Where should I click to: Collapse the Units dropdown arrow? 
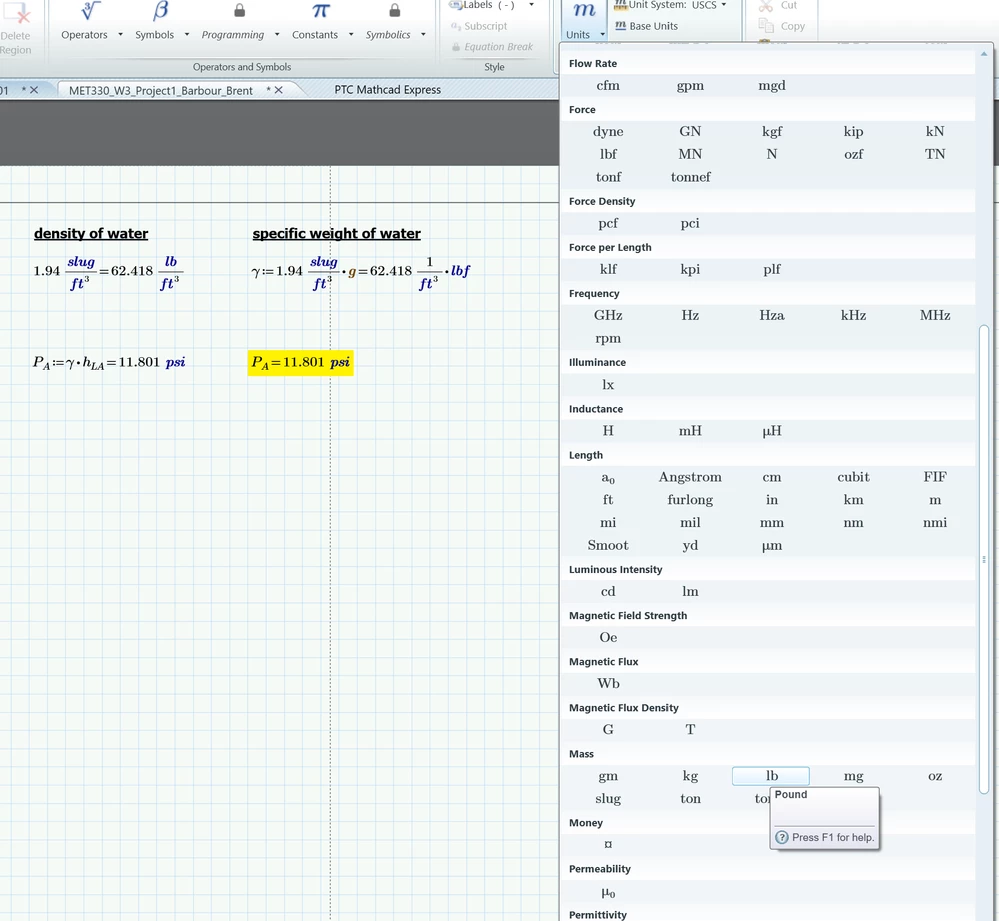[602, 34]
